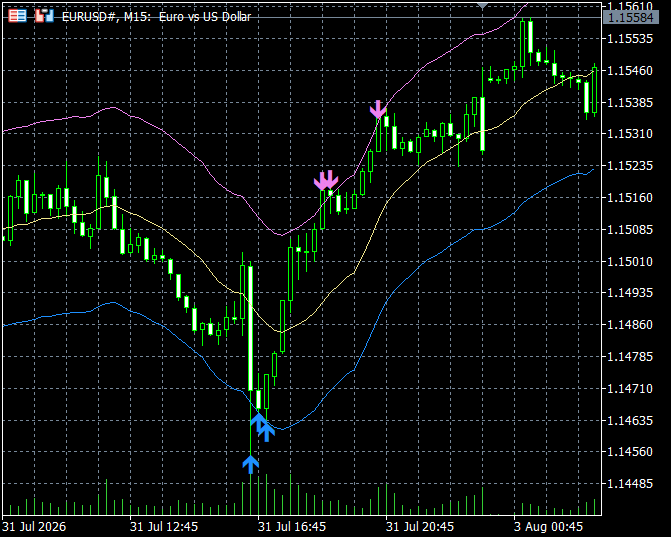Click the 1.14935 price axis label
The height and width of the screenshot is (537, 671).
(630, 293)
